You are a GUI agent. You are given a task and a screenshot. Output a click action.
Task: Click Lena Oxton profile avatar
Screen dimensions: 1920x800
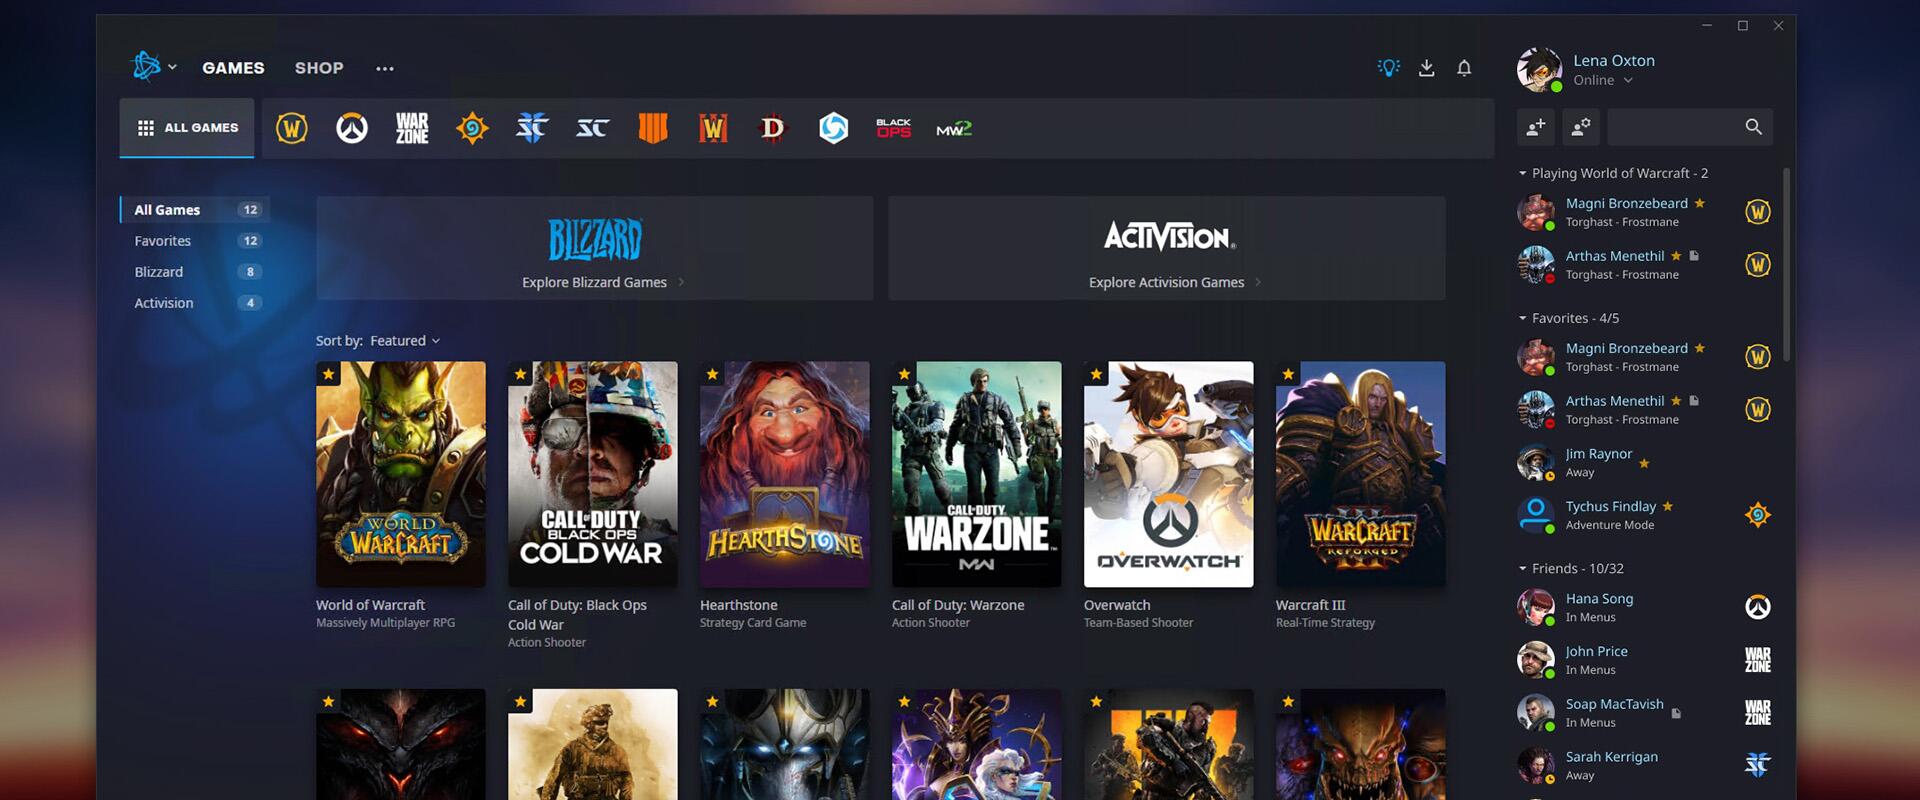tap(1539, 69)
